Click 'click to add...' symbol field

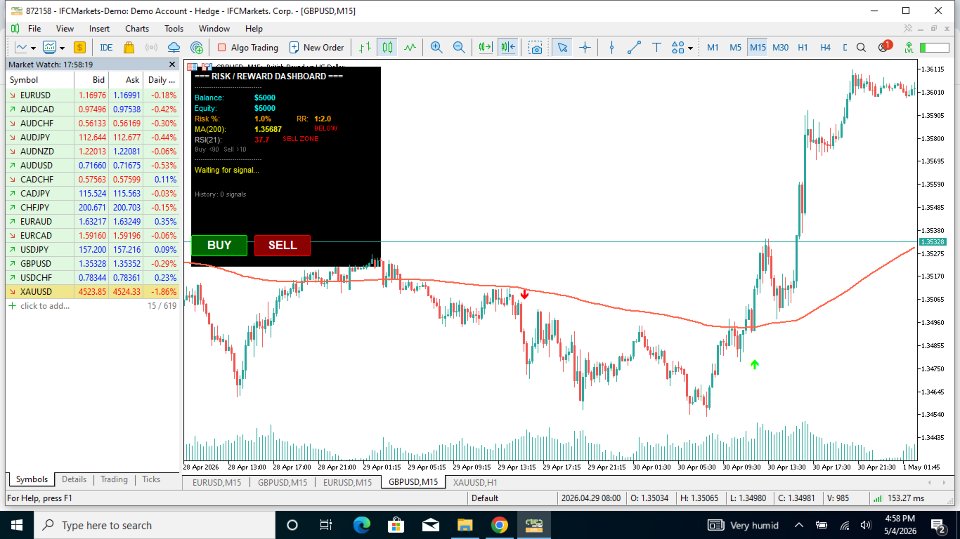click(x=45, y=306)
